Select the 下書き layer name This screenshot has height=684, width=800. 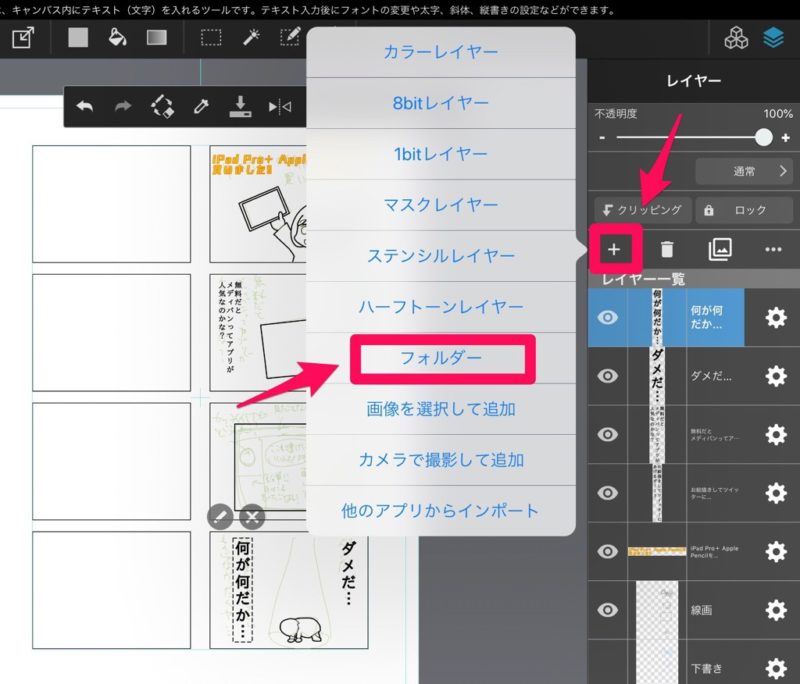(706, 669)
